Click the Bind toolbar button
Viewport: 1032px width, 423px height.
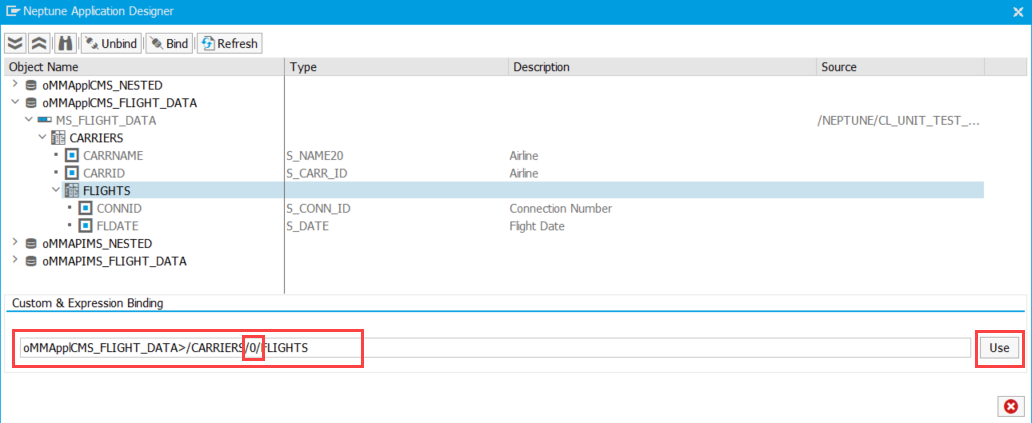[168, 43]
